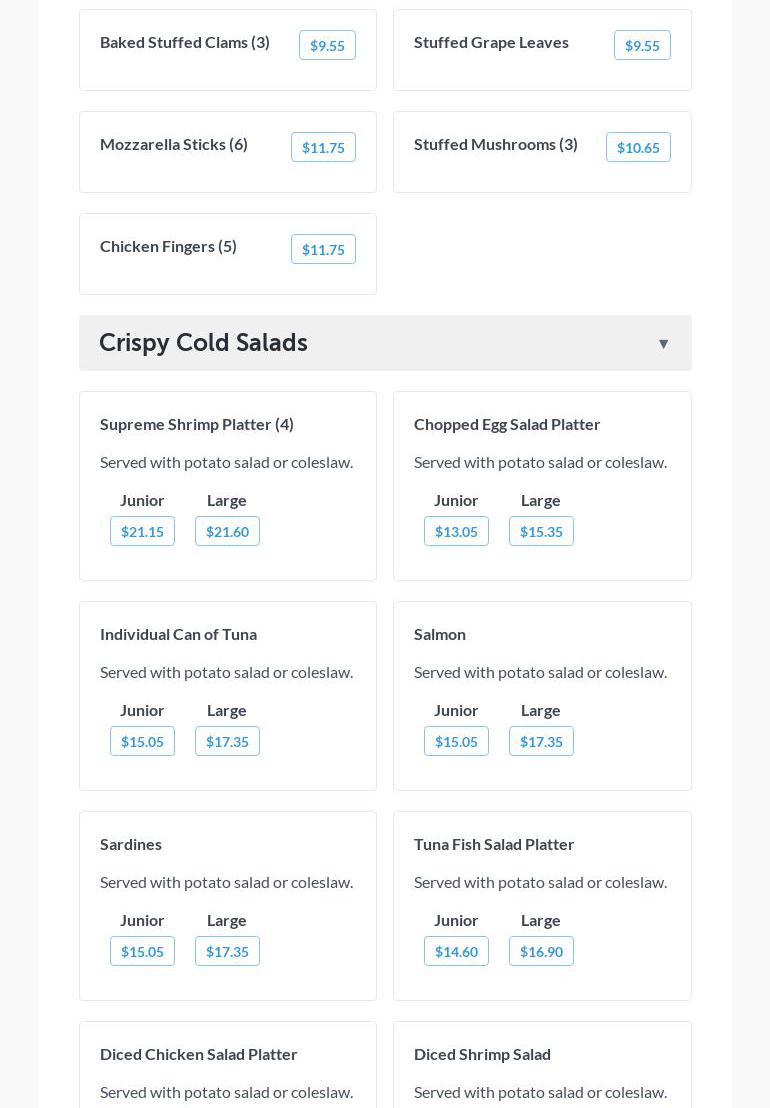Open the Diced Chicken Salad Platter item
Image resolution: width=770 pixels, height=1108 pixels.
point(199,1054)
